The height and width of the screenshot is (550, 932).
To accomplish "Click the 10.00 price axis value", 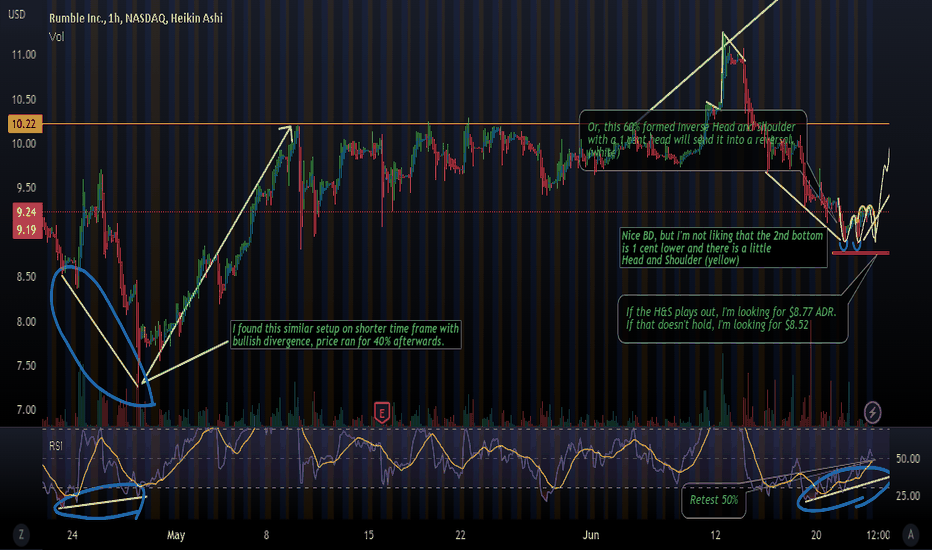I will point(24,143).
